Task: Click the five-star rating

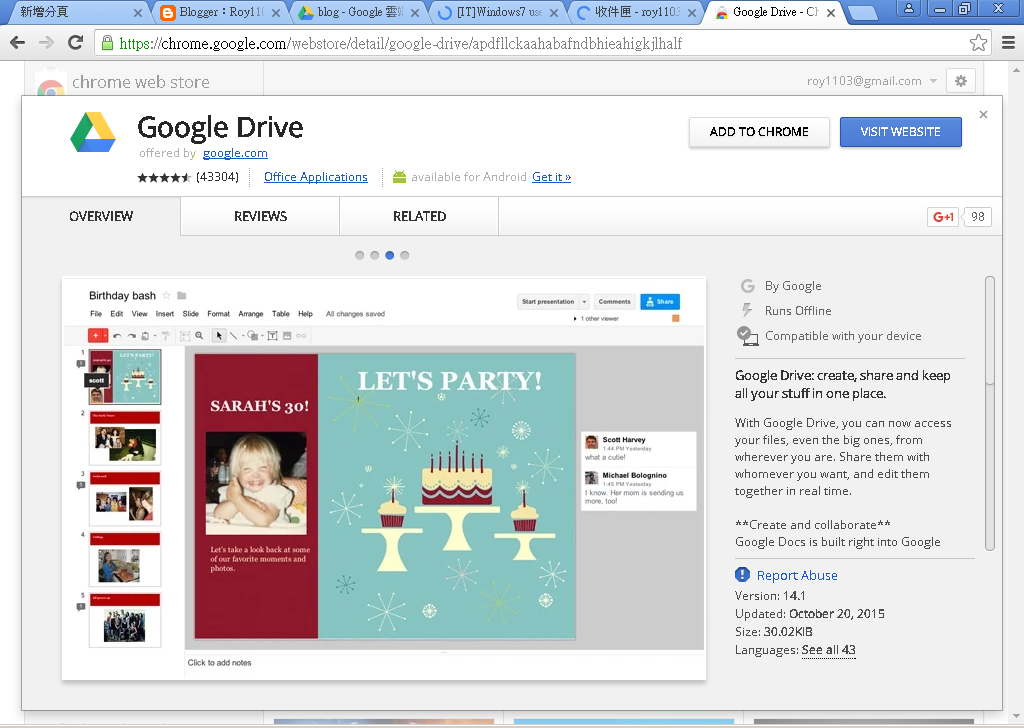Action: tap(163, 178)
